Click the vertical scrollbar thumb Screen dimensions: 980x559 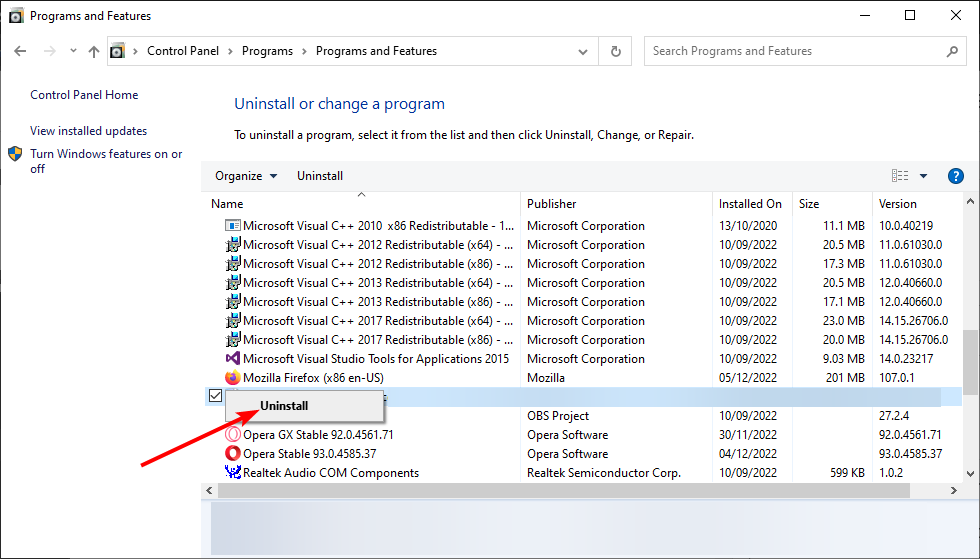(x=970, y=363)
